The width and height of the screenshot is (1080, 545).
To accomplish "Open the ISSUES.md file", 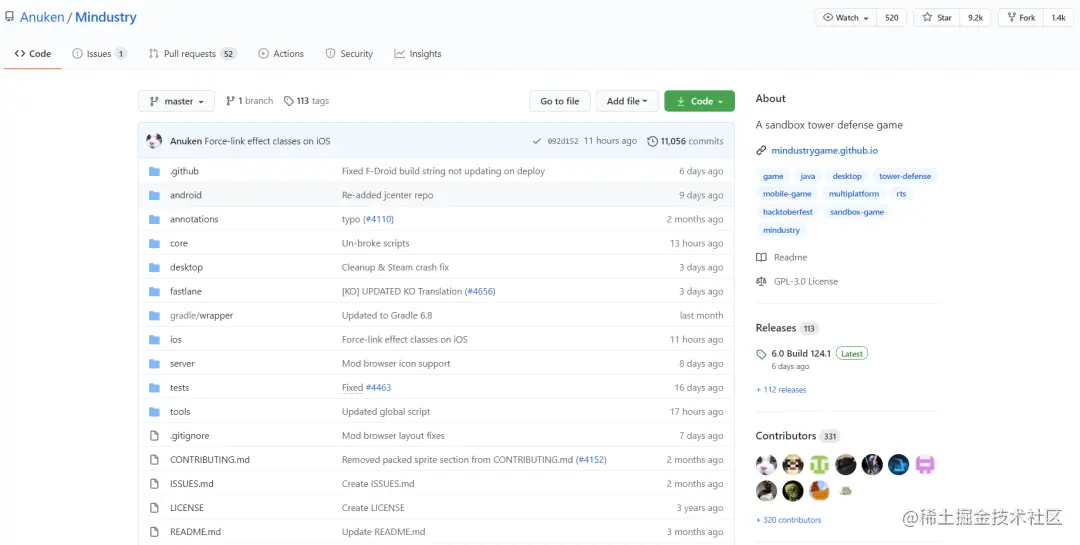I will (x=191, y=484).
